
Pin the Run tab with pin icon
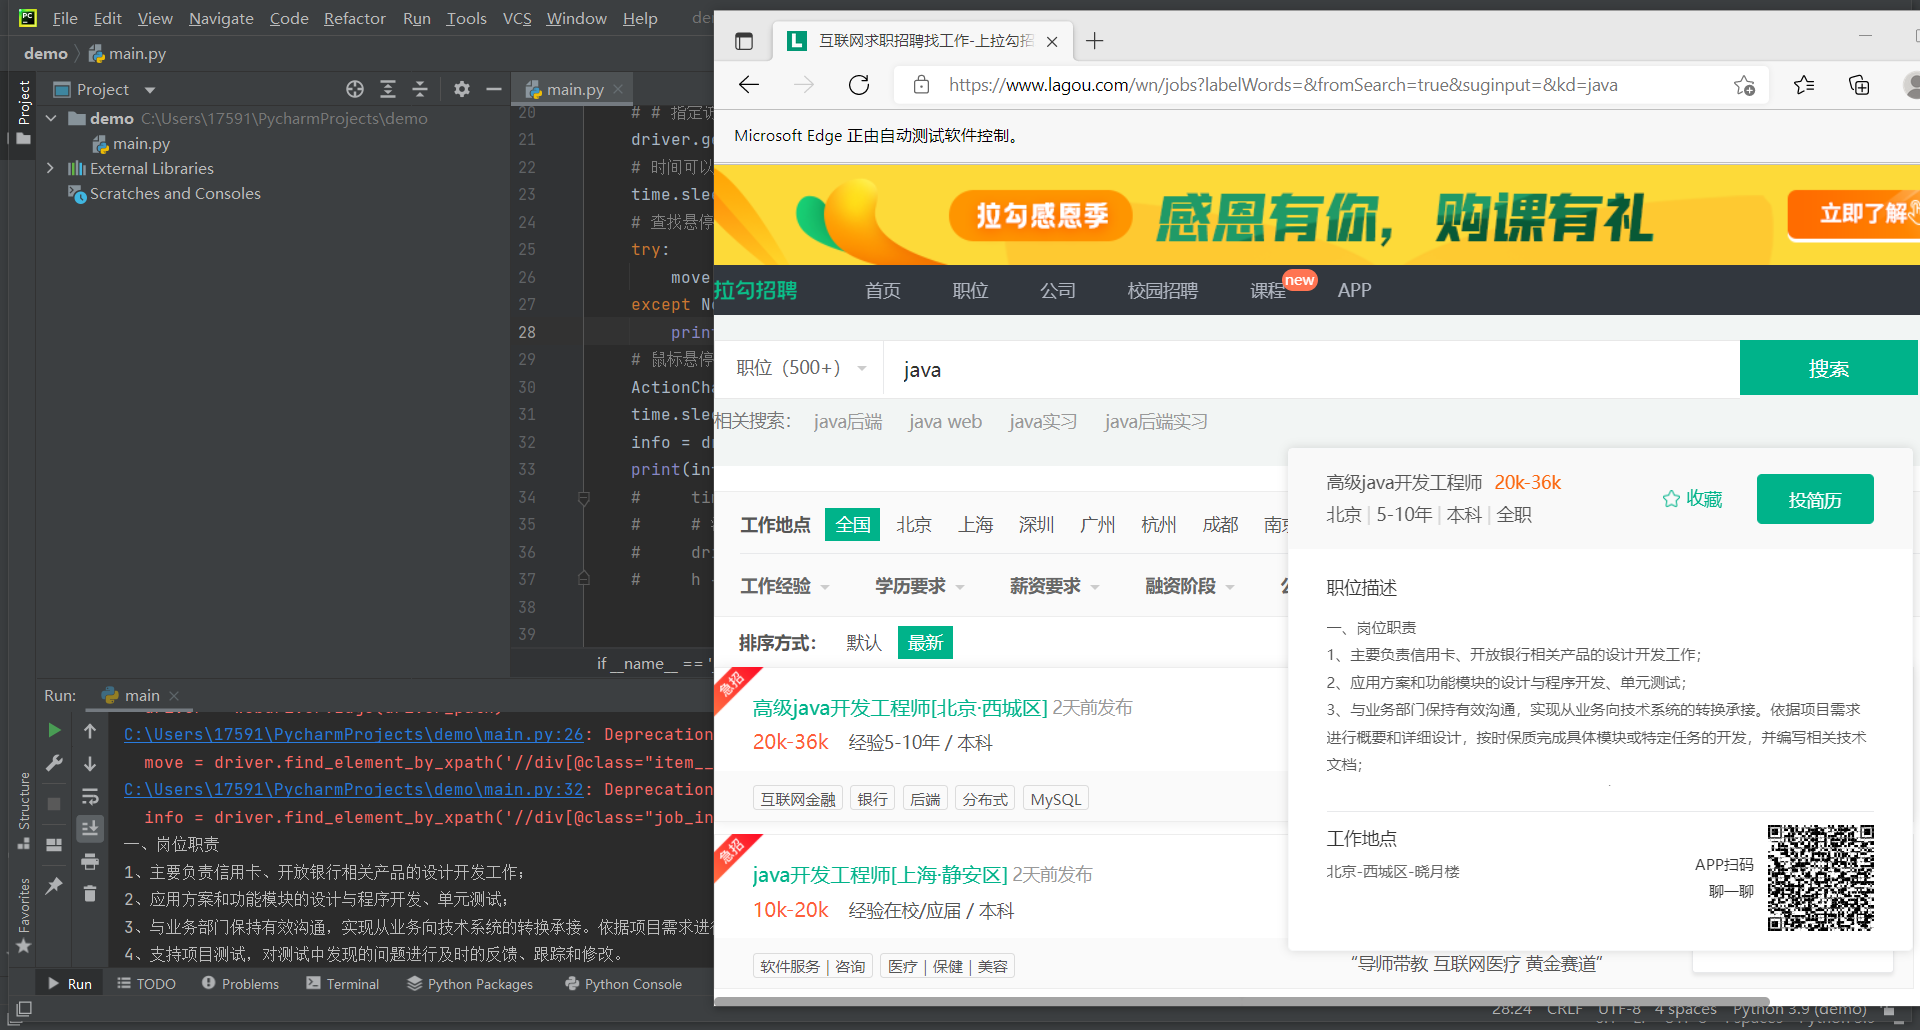coord(55,885)
